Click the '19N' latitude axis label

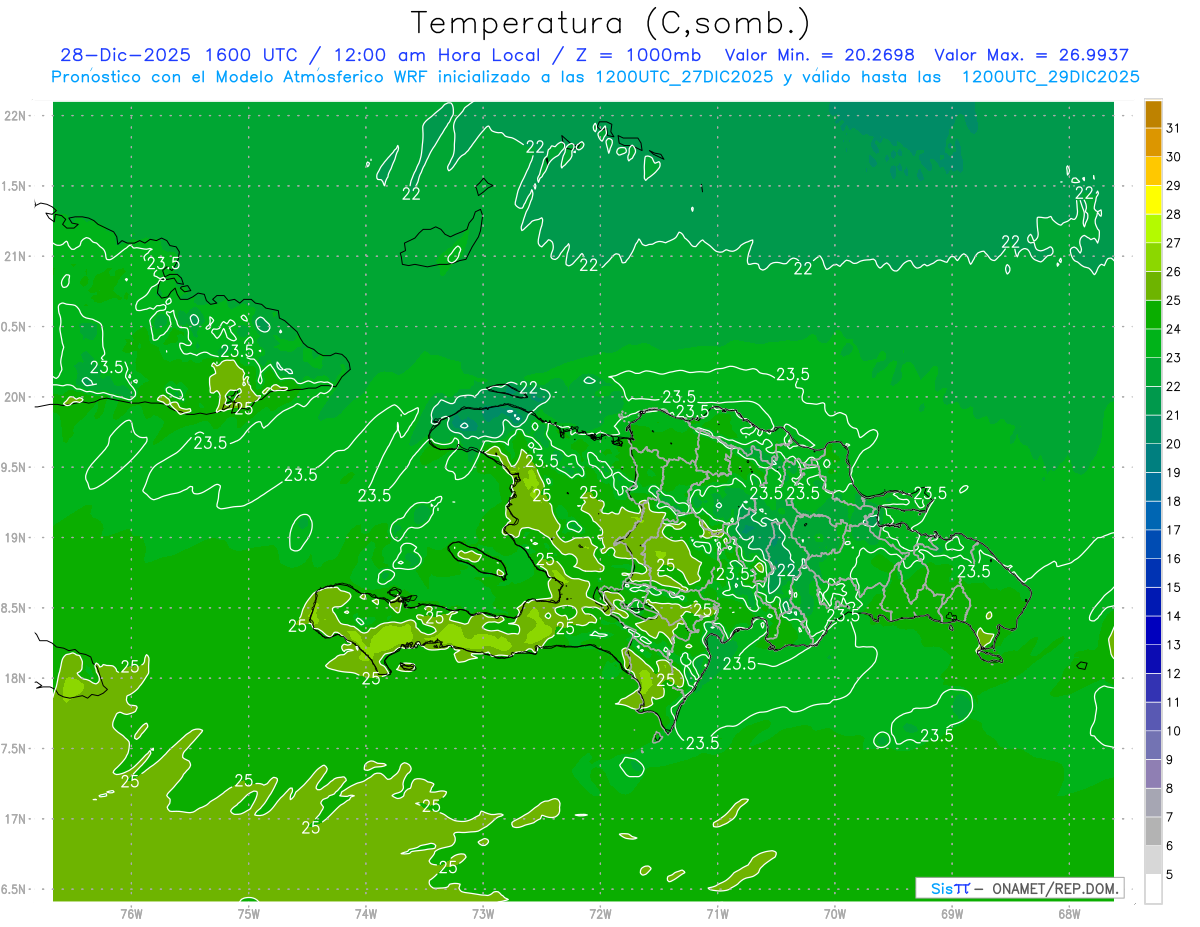pos(15,537)
